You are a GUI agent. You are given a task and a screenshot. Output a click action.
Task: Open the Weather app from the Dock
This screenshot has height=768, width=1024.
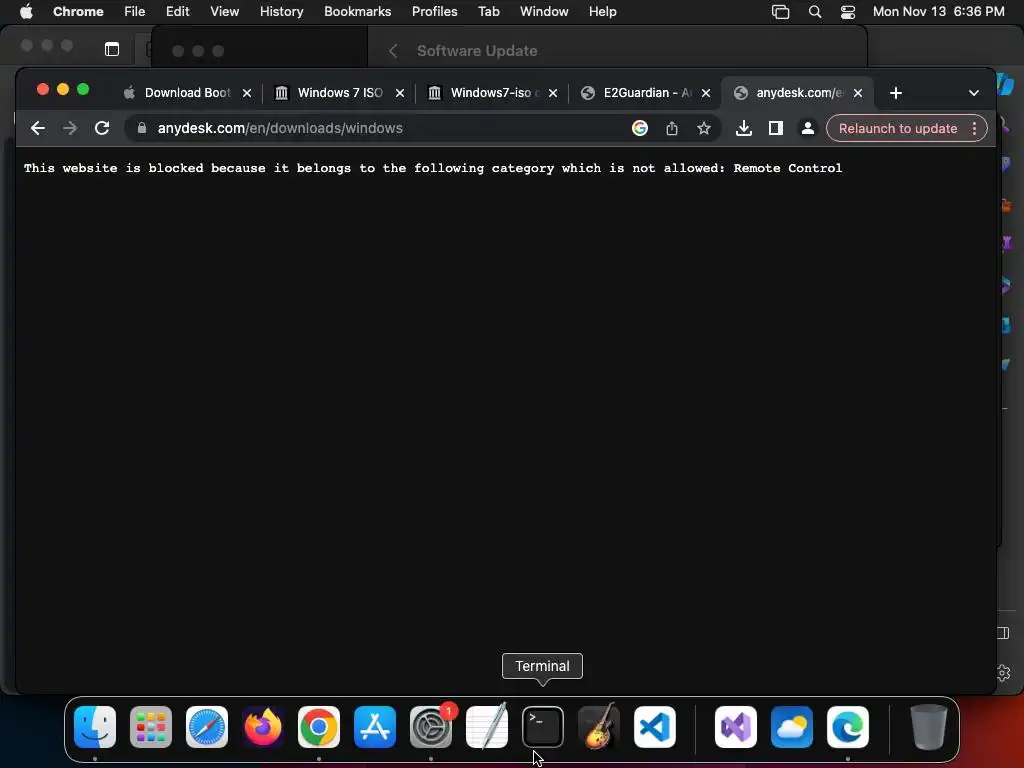[792, 727]
